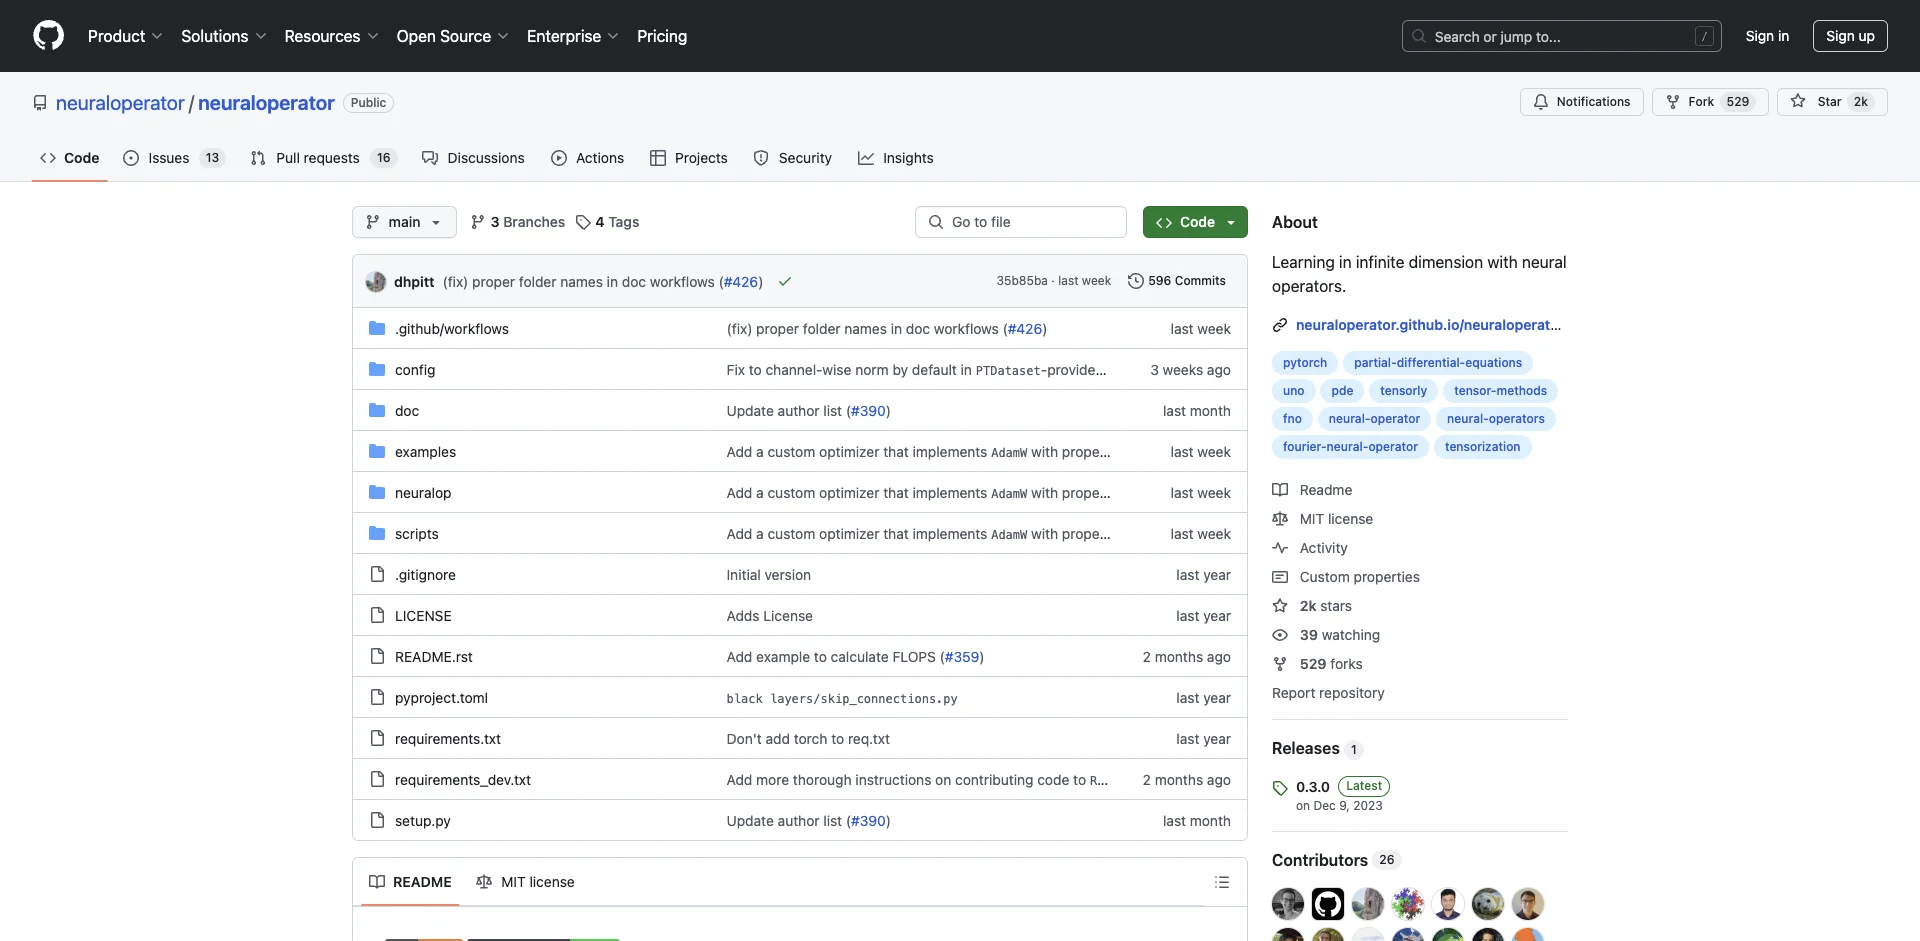Click the scripts folder icon
This screenshot has height=941, width=1920.
[x=377, y=534]
